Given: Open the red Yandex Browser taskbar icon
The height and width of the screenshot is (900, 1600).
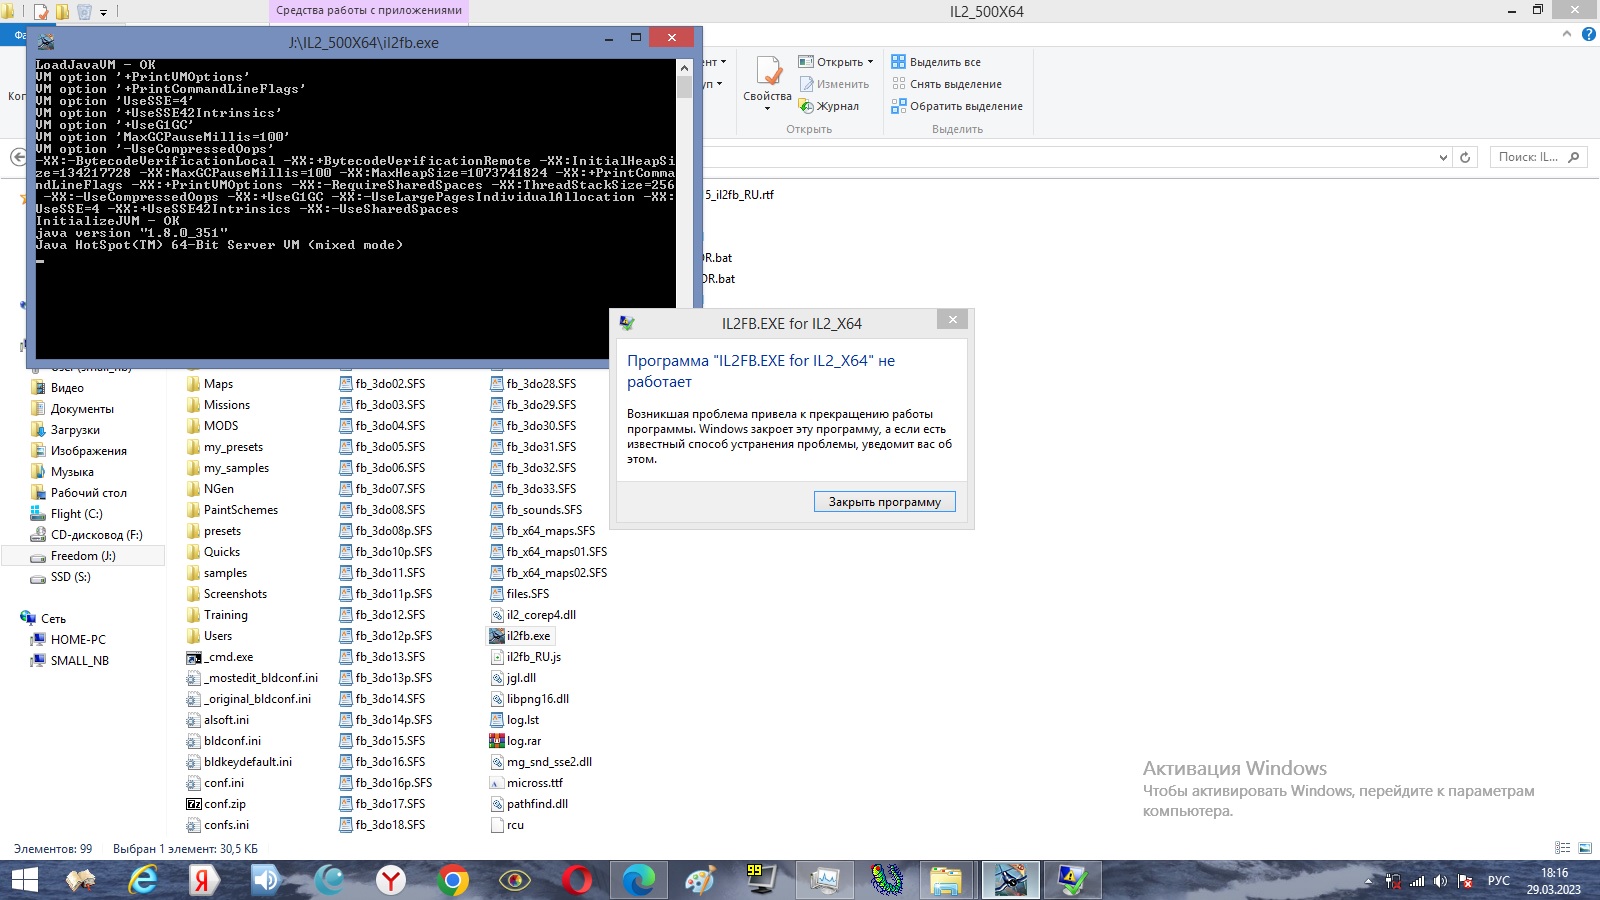Looking at the screenshot, I should (x=391, y=880).
